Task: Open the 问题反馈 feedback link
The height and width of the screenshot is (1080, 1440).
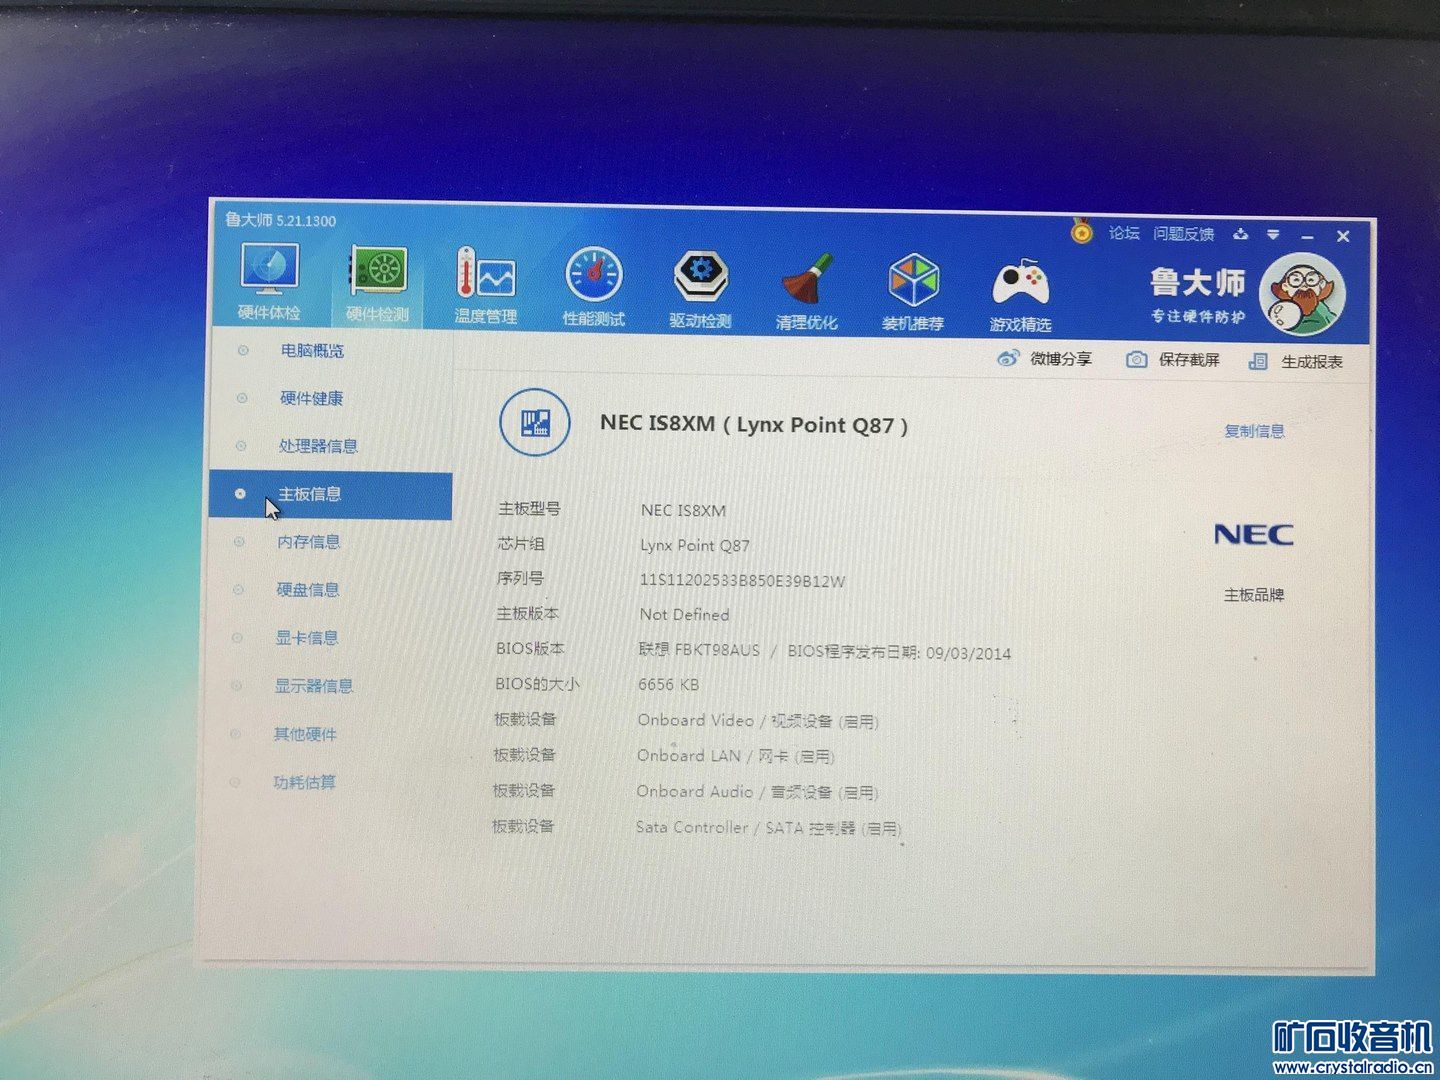Action: point(1183,233)
